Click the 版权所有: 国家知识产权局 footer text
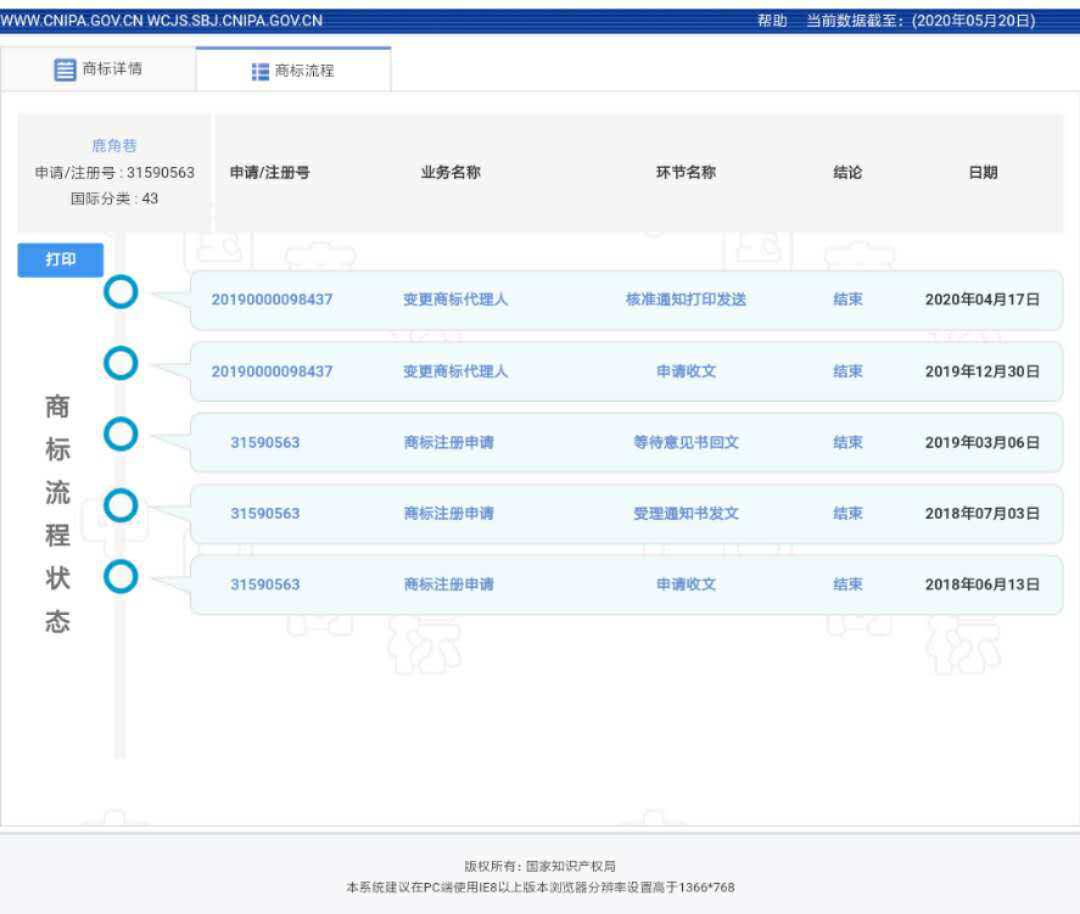Screen dimensions: 1080x914 coord(540,866)
